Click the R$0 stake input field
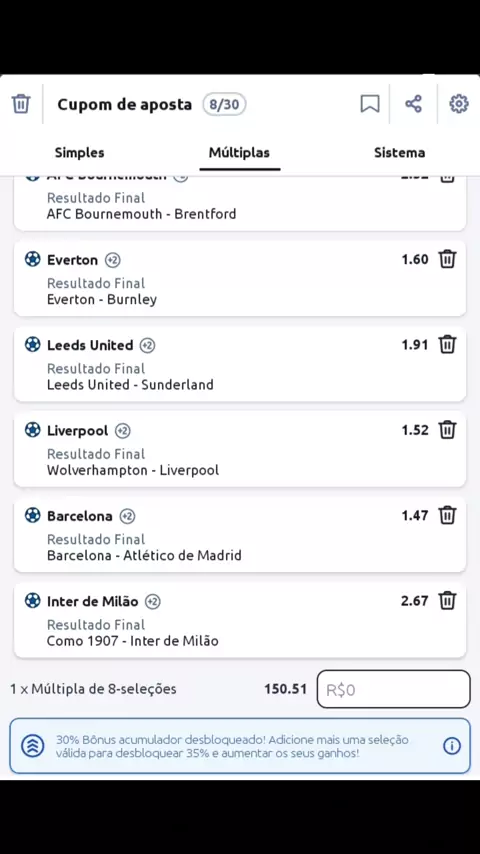Image resolution: width=480 pixels, height=854 pixels. [x=393, y=690]
